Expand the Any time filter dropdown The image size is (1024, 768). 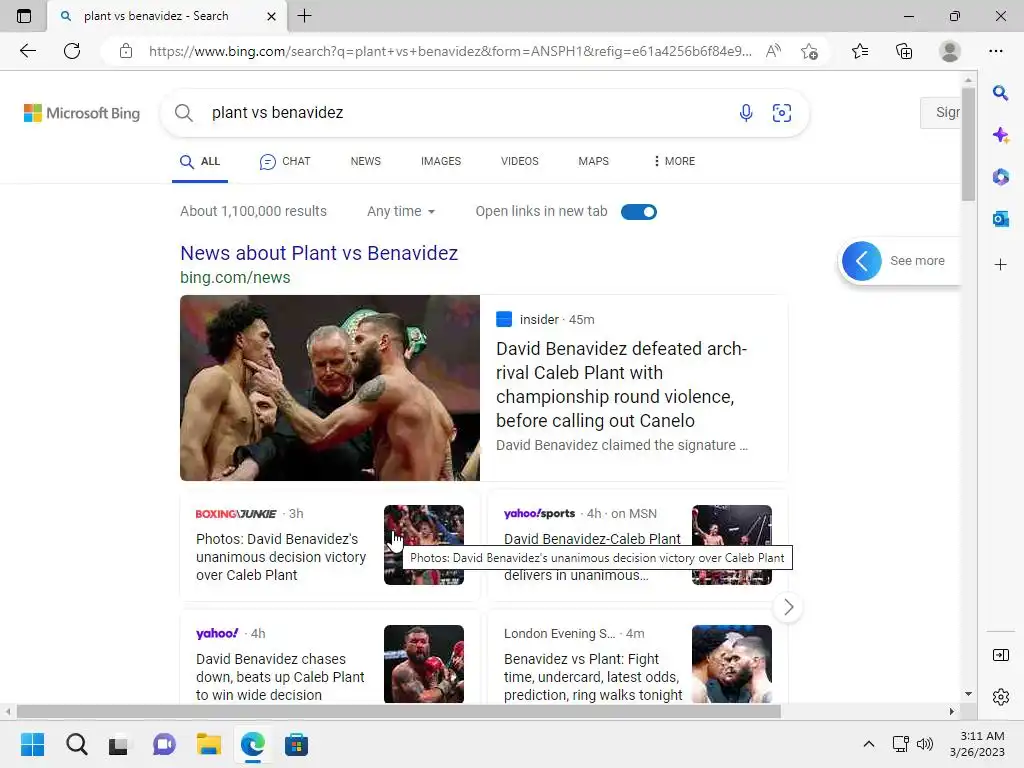click(401, 212)
